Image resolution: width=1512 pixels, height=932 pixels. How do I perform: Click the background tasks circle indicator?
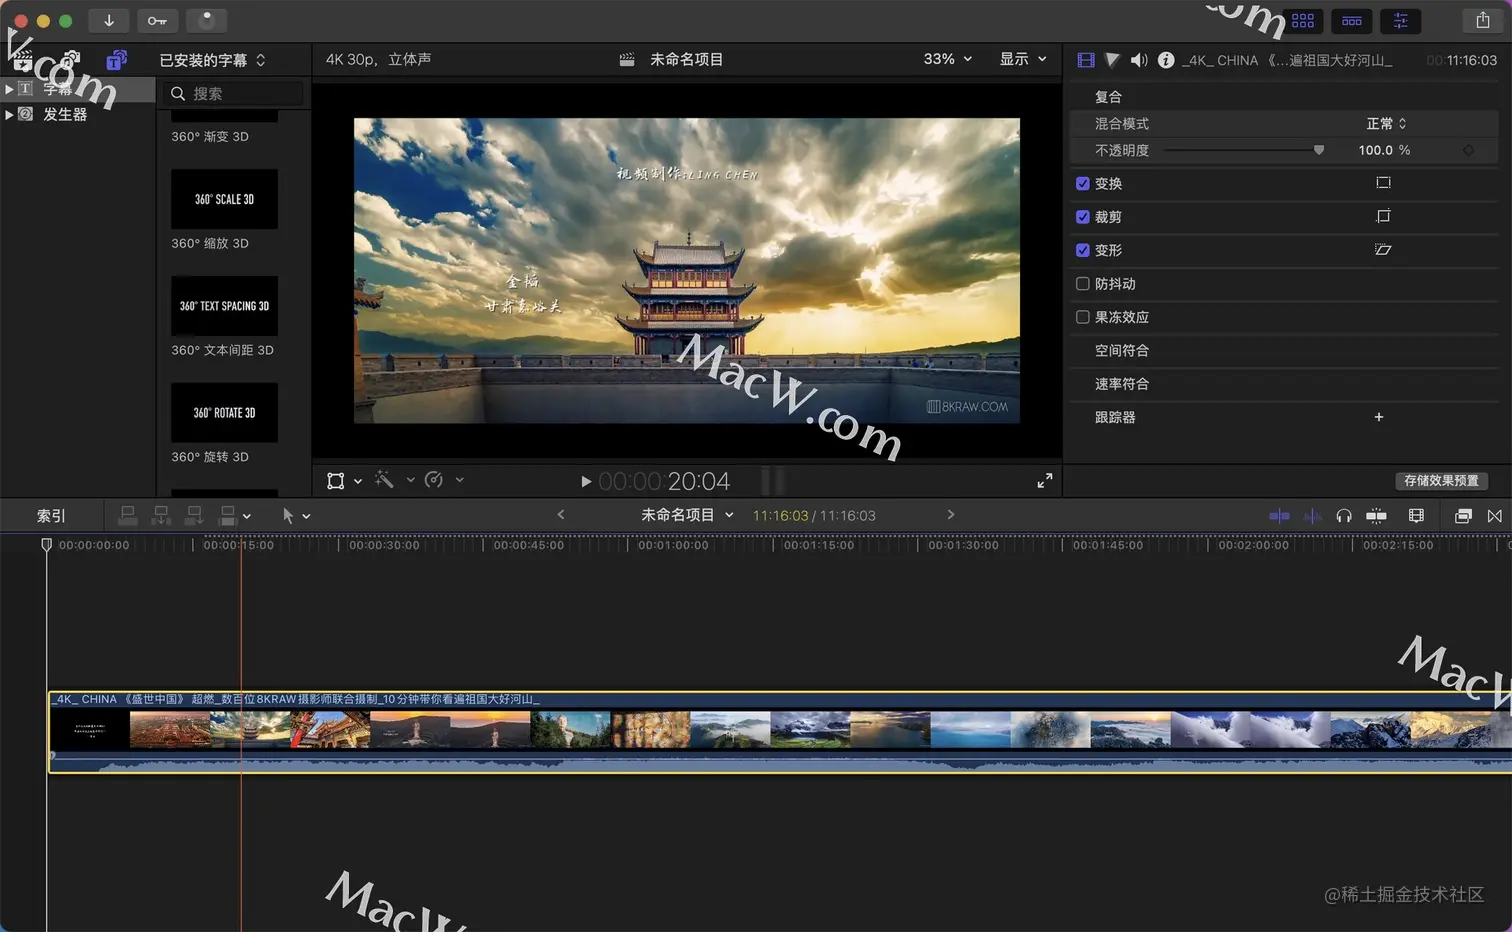point(207,20)
